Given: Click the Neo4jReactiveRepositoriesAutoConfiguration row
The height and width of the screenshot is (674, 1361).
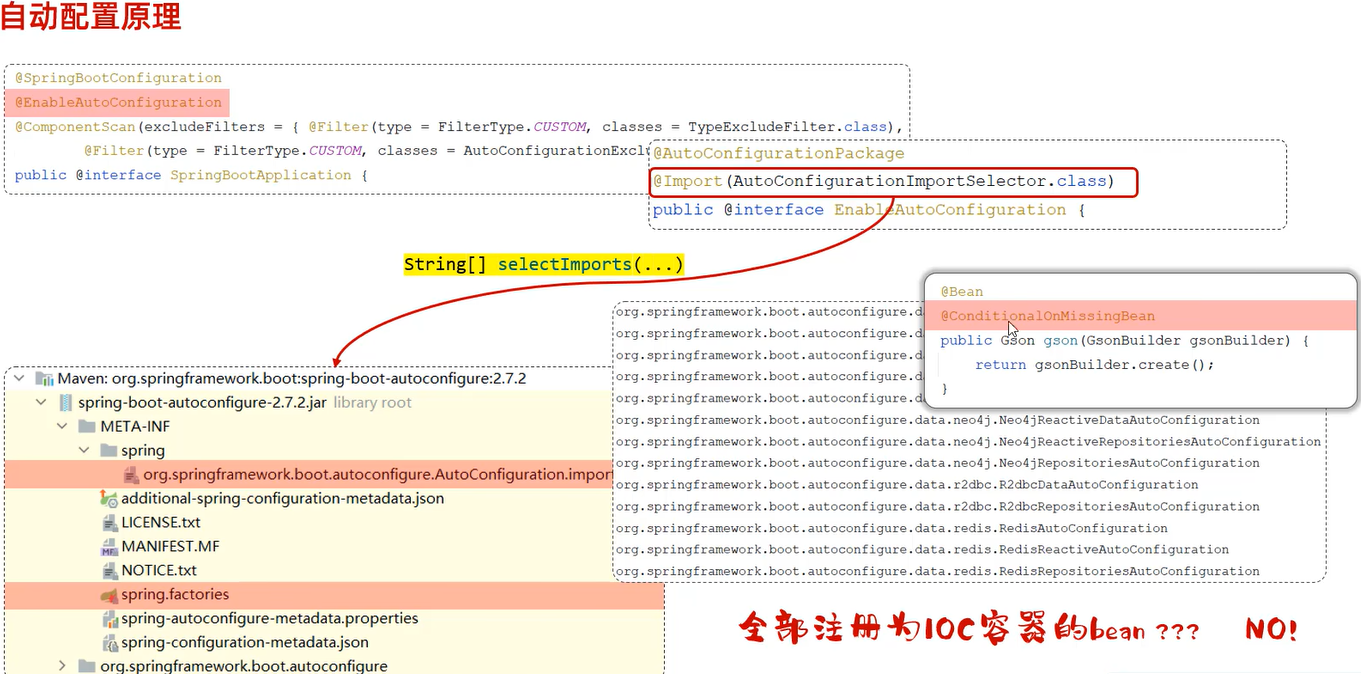Looking at the screenshot, I should [x=968, y=442].
